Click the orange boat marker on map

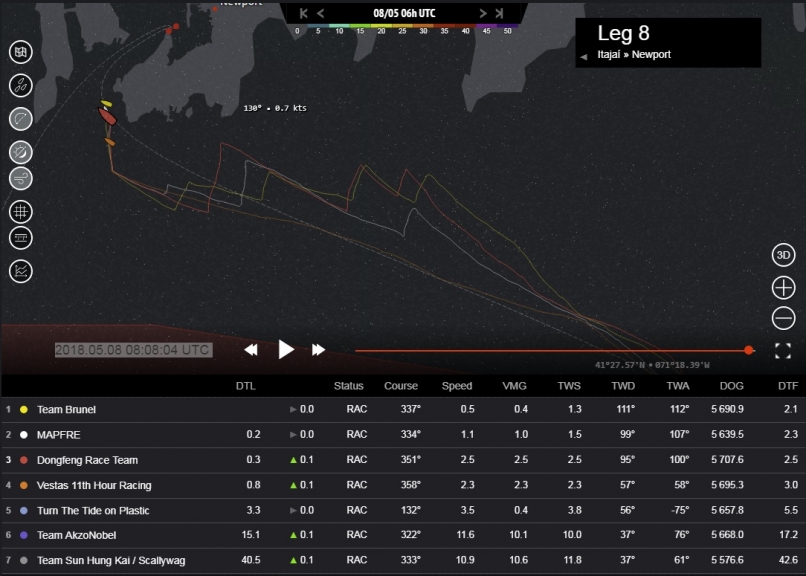pos(109,142)
